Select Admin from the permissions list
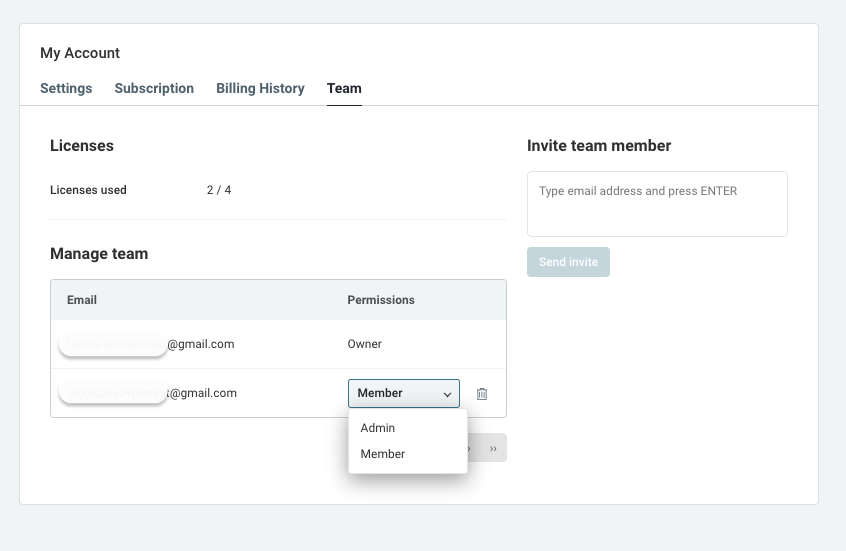This screenshot has width=846, height=551. pos(378,428)
